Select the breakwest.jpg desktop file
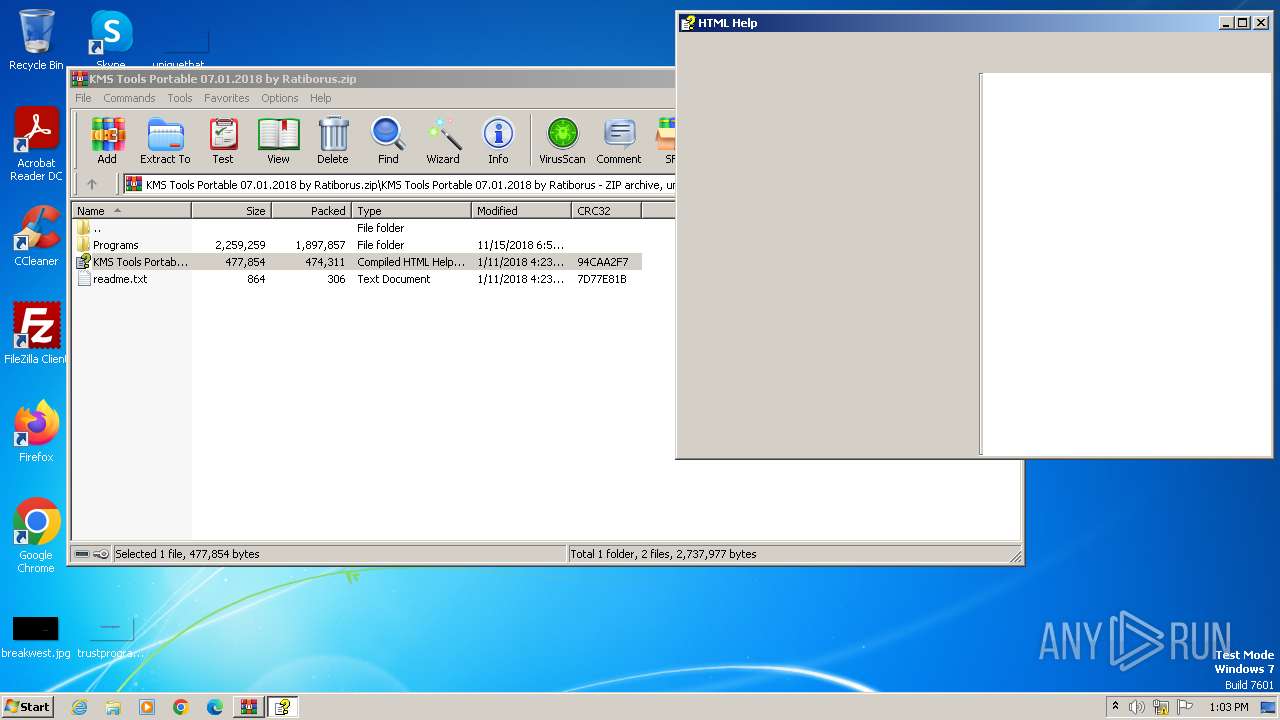 coord(36,637)
